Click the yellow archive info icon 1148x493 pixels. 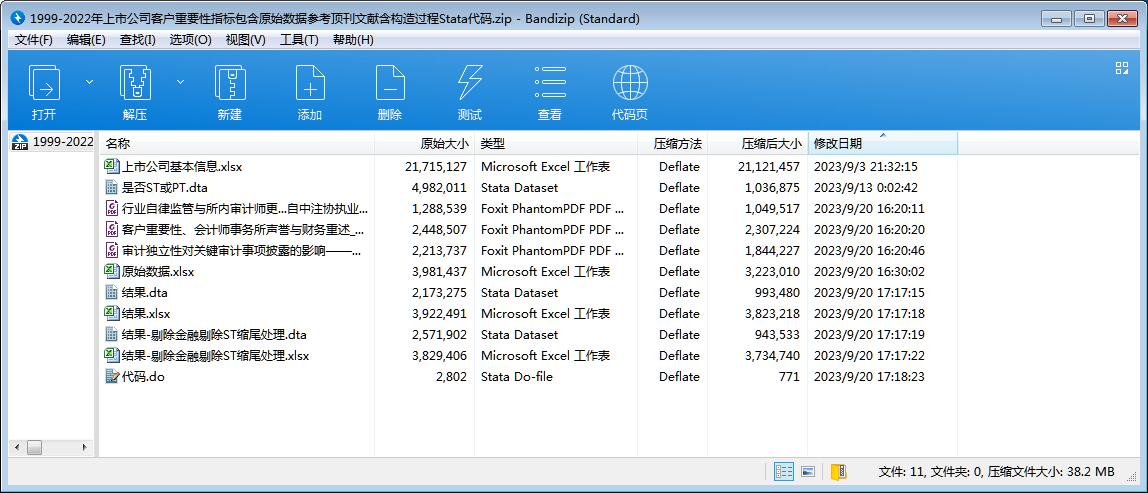pyautogui.click(x=839, y=472)
